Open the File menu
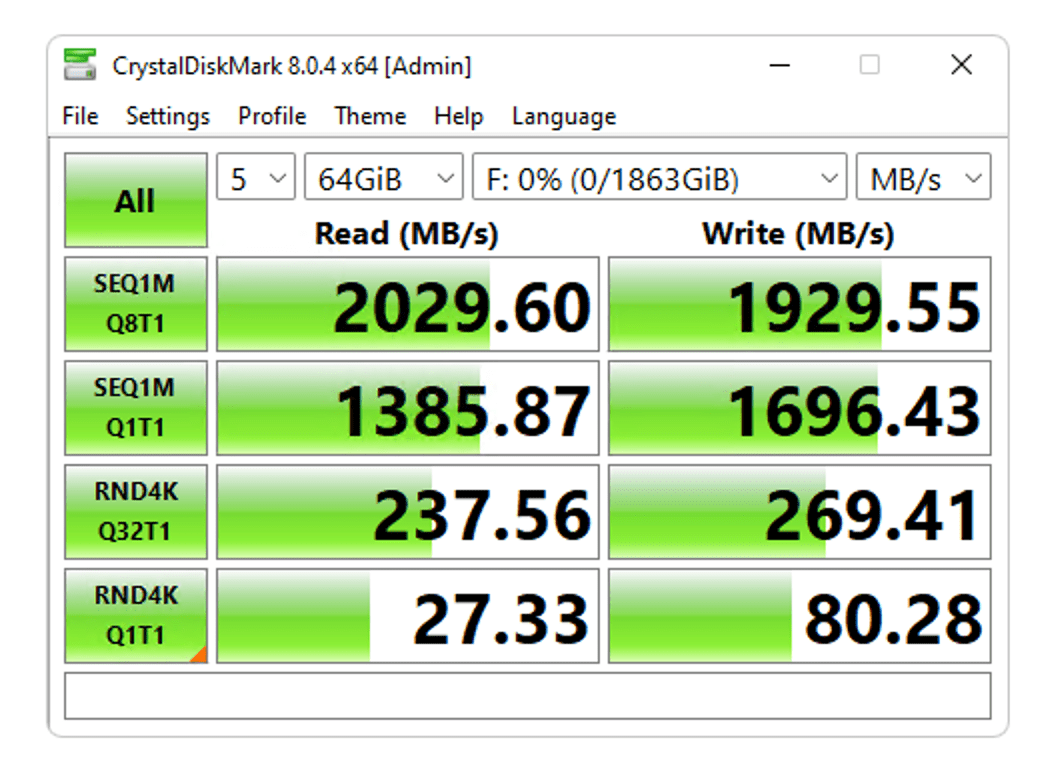 click(x=80, y=116)
